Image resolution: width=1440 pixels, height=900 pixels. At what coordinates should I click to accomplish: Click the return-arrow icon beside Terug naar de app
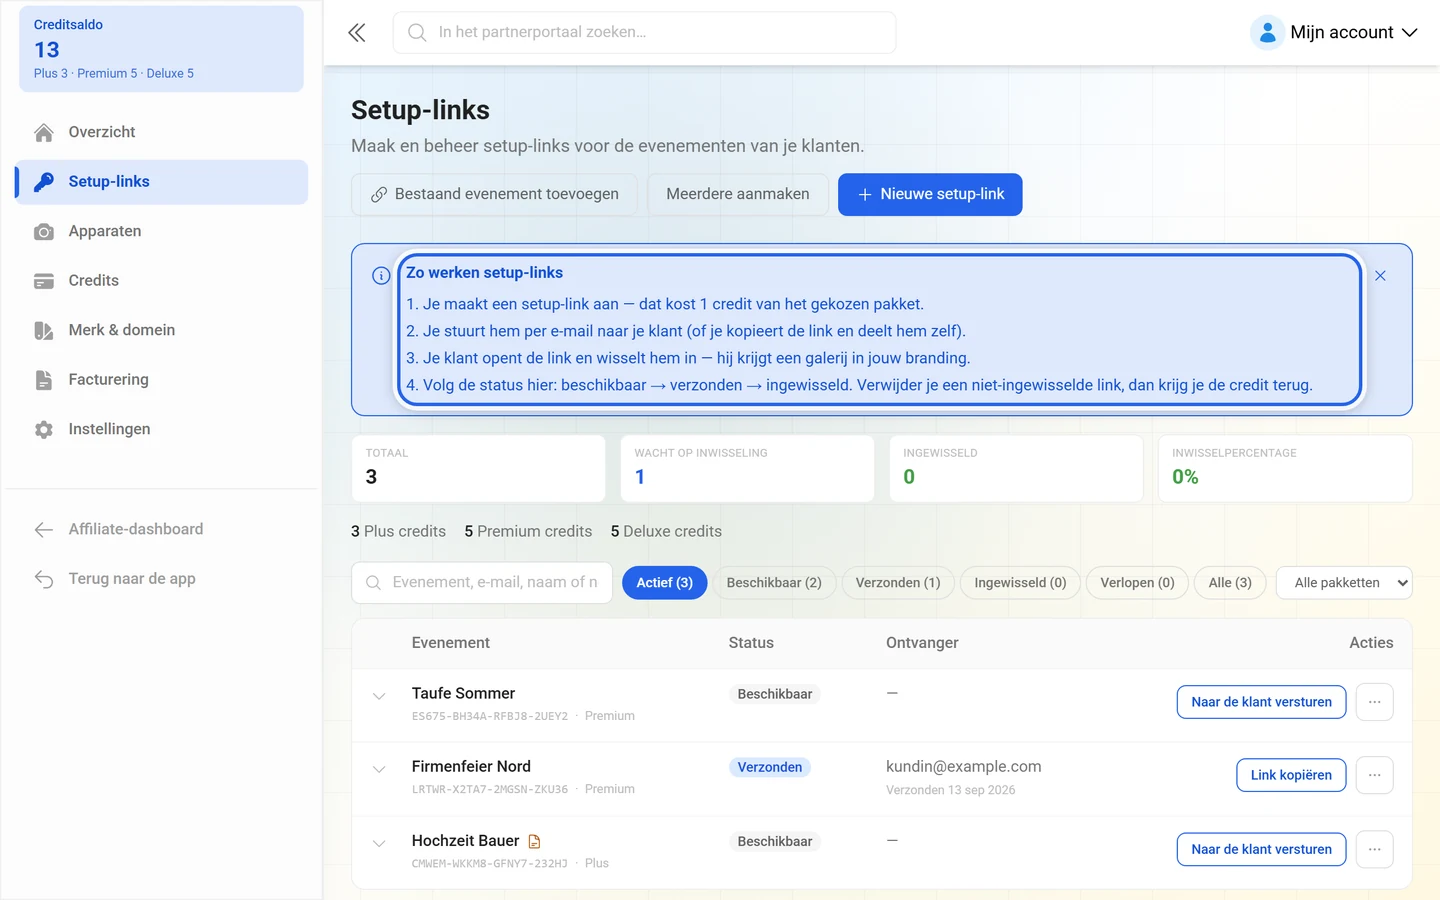click(44, 579)
